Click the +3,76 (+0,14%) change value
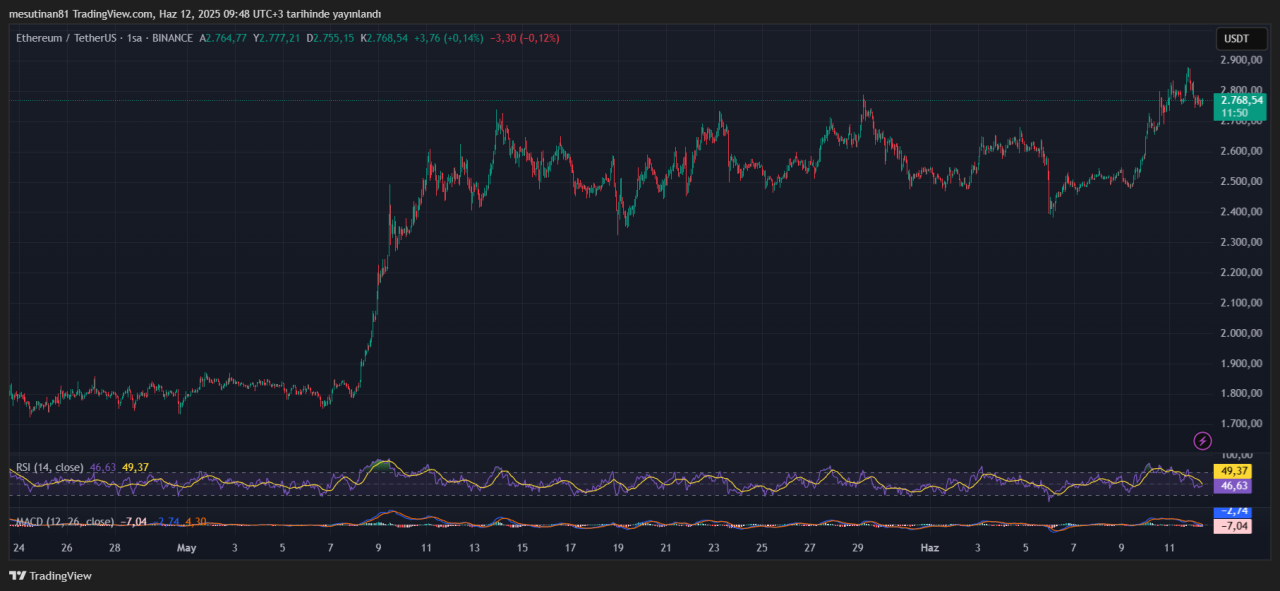The height and width of the screenshot is (591, 1280). tap(449, 38)
